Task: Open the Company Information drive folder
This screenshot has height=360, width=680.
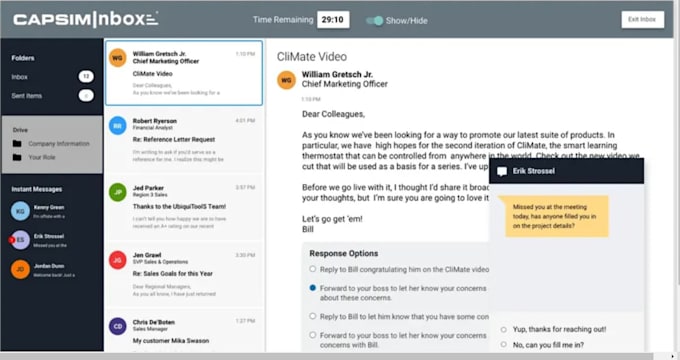Action: coord(59,144)
